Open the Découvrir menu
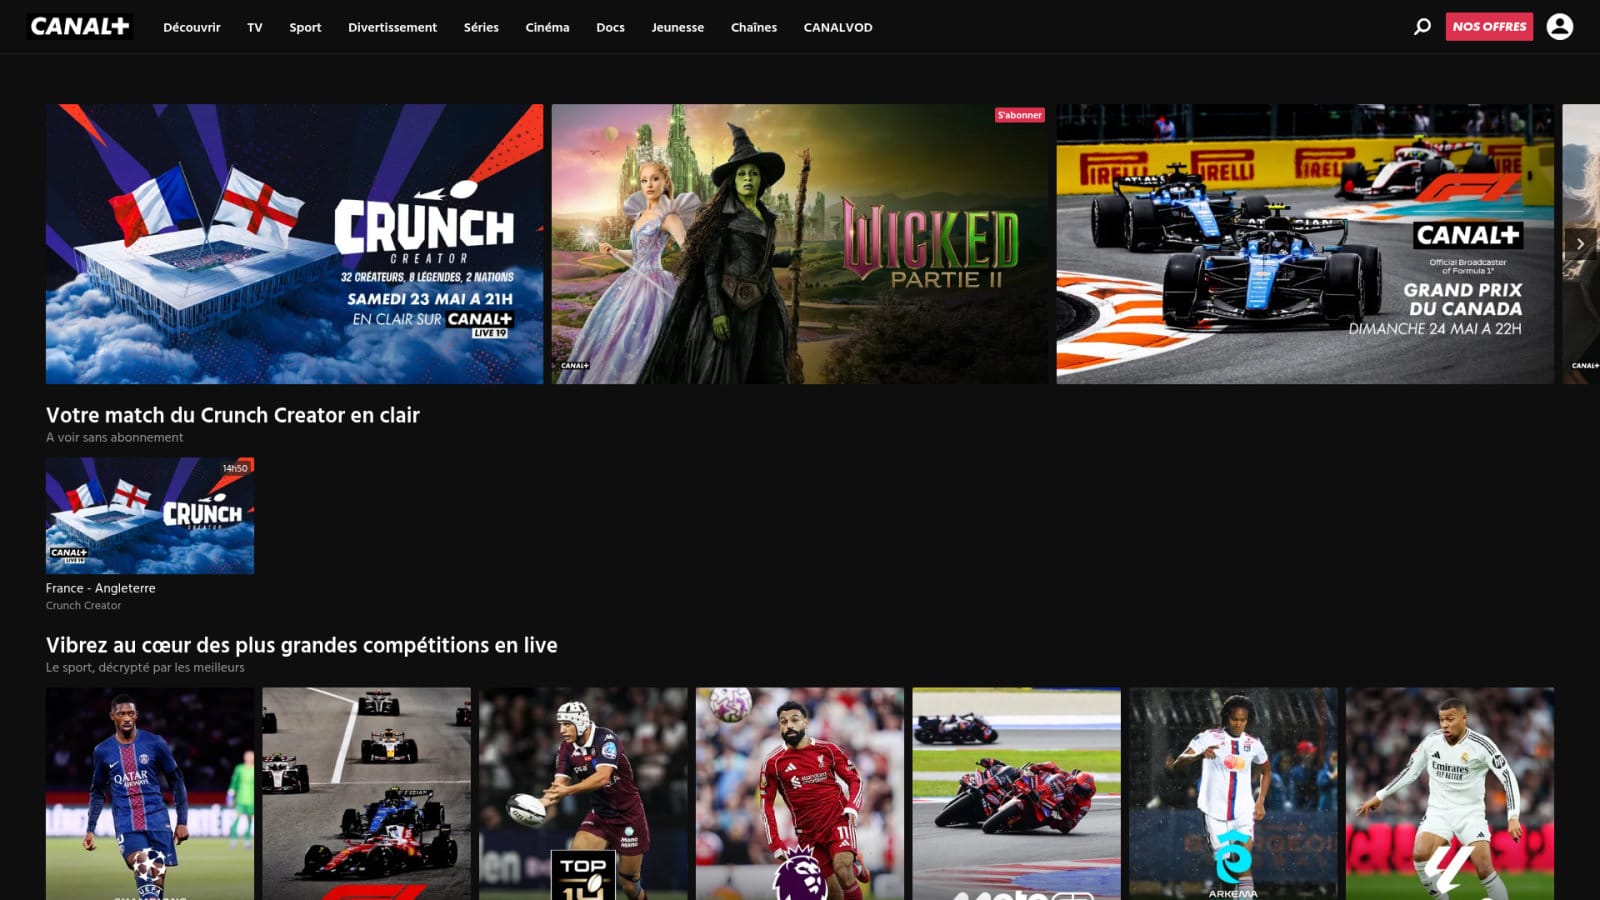Viewport: 1600px width, 900px height. tap(192, 27)
